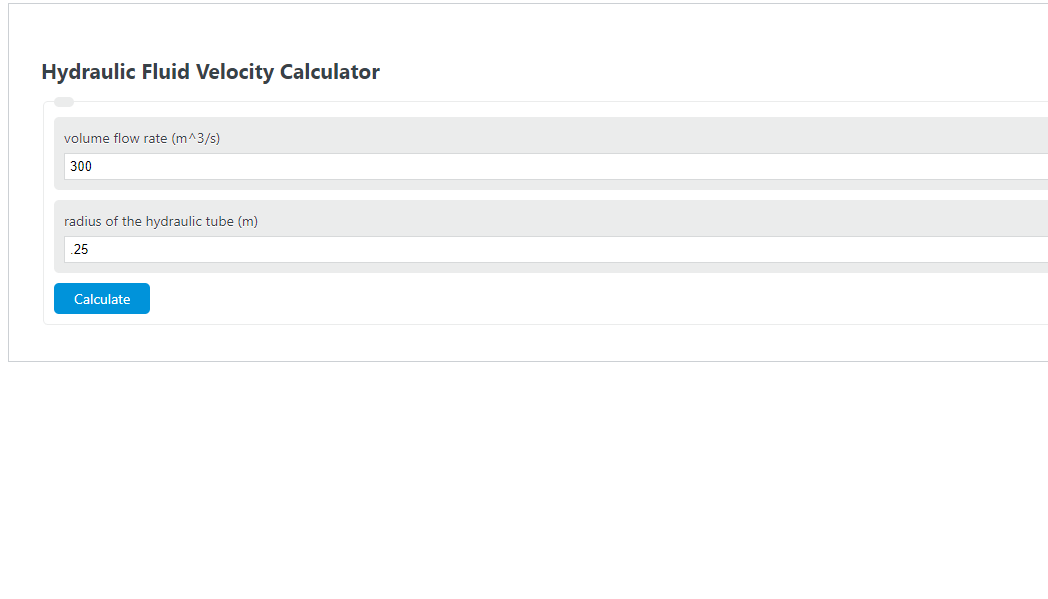The width and height of the screenshot is (1048, 599).
Task: Click the Hydraulic Fluid Velocity Calculator heading
Action: [x=210, y=71]
